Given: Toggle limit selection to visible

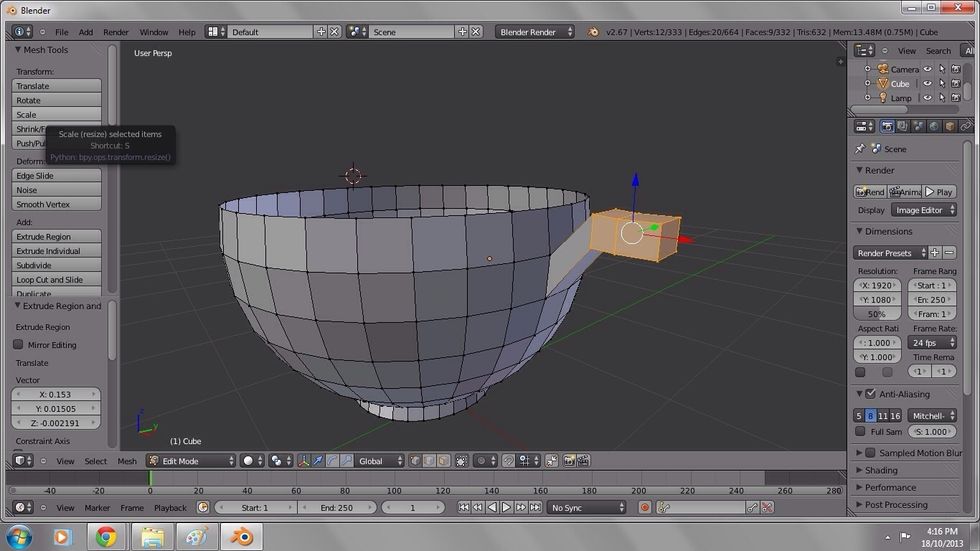Looking at the screenshot, I should point(461,461).
